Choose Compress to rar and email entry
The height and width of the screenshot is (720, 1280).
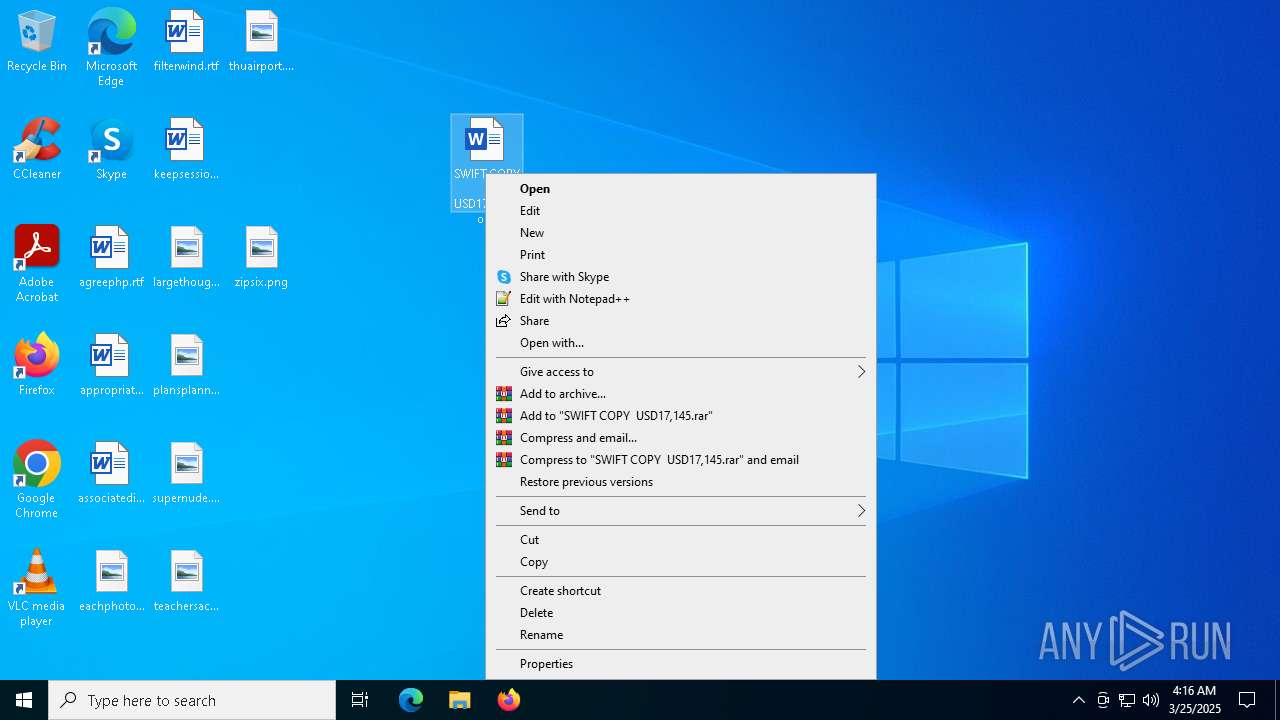coord(681,460)
